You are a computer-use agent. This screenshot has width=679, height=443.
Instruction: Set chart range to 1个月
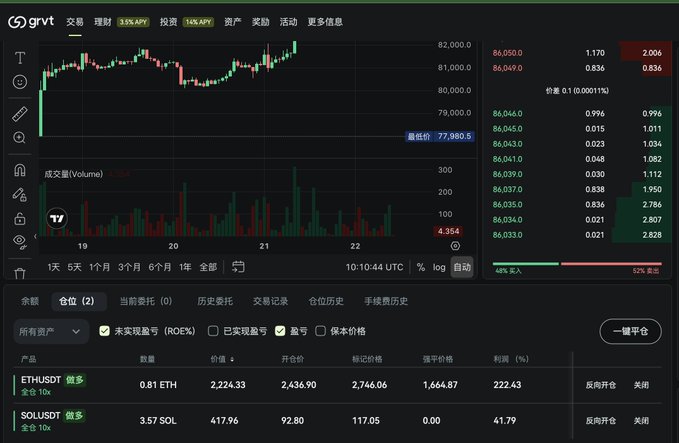pyautogui.click(x=100, y=267)
